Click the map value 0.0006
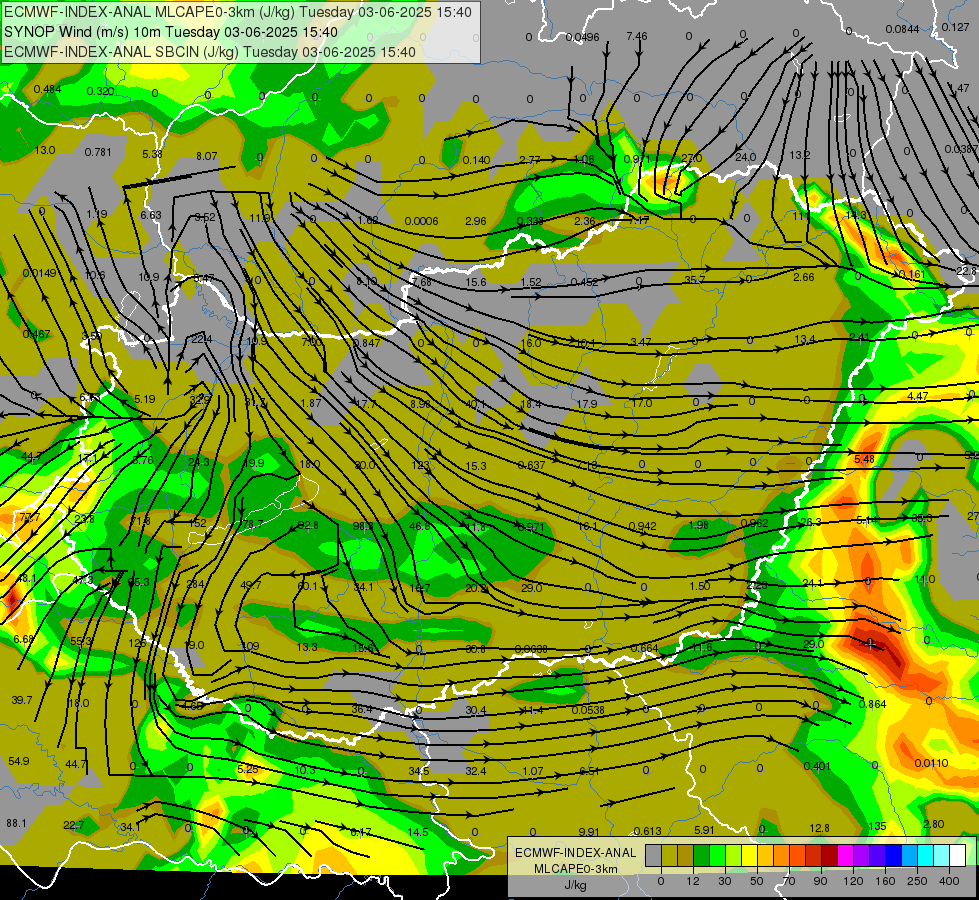979x900 pixels. tap(421, 221)
